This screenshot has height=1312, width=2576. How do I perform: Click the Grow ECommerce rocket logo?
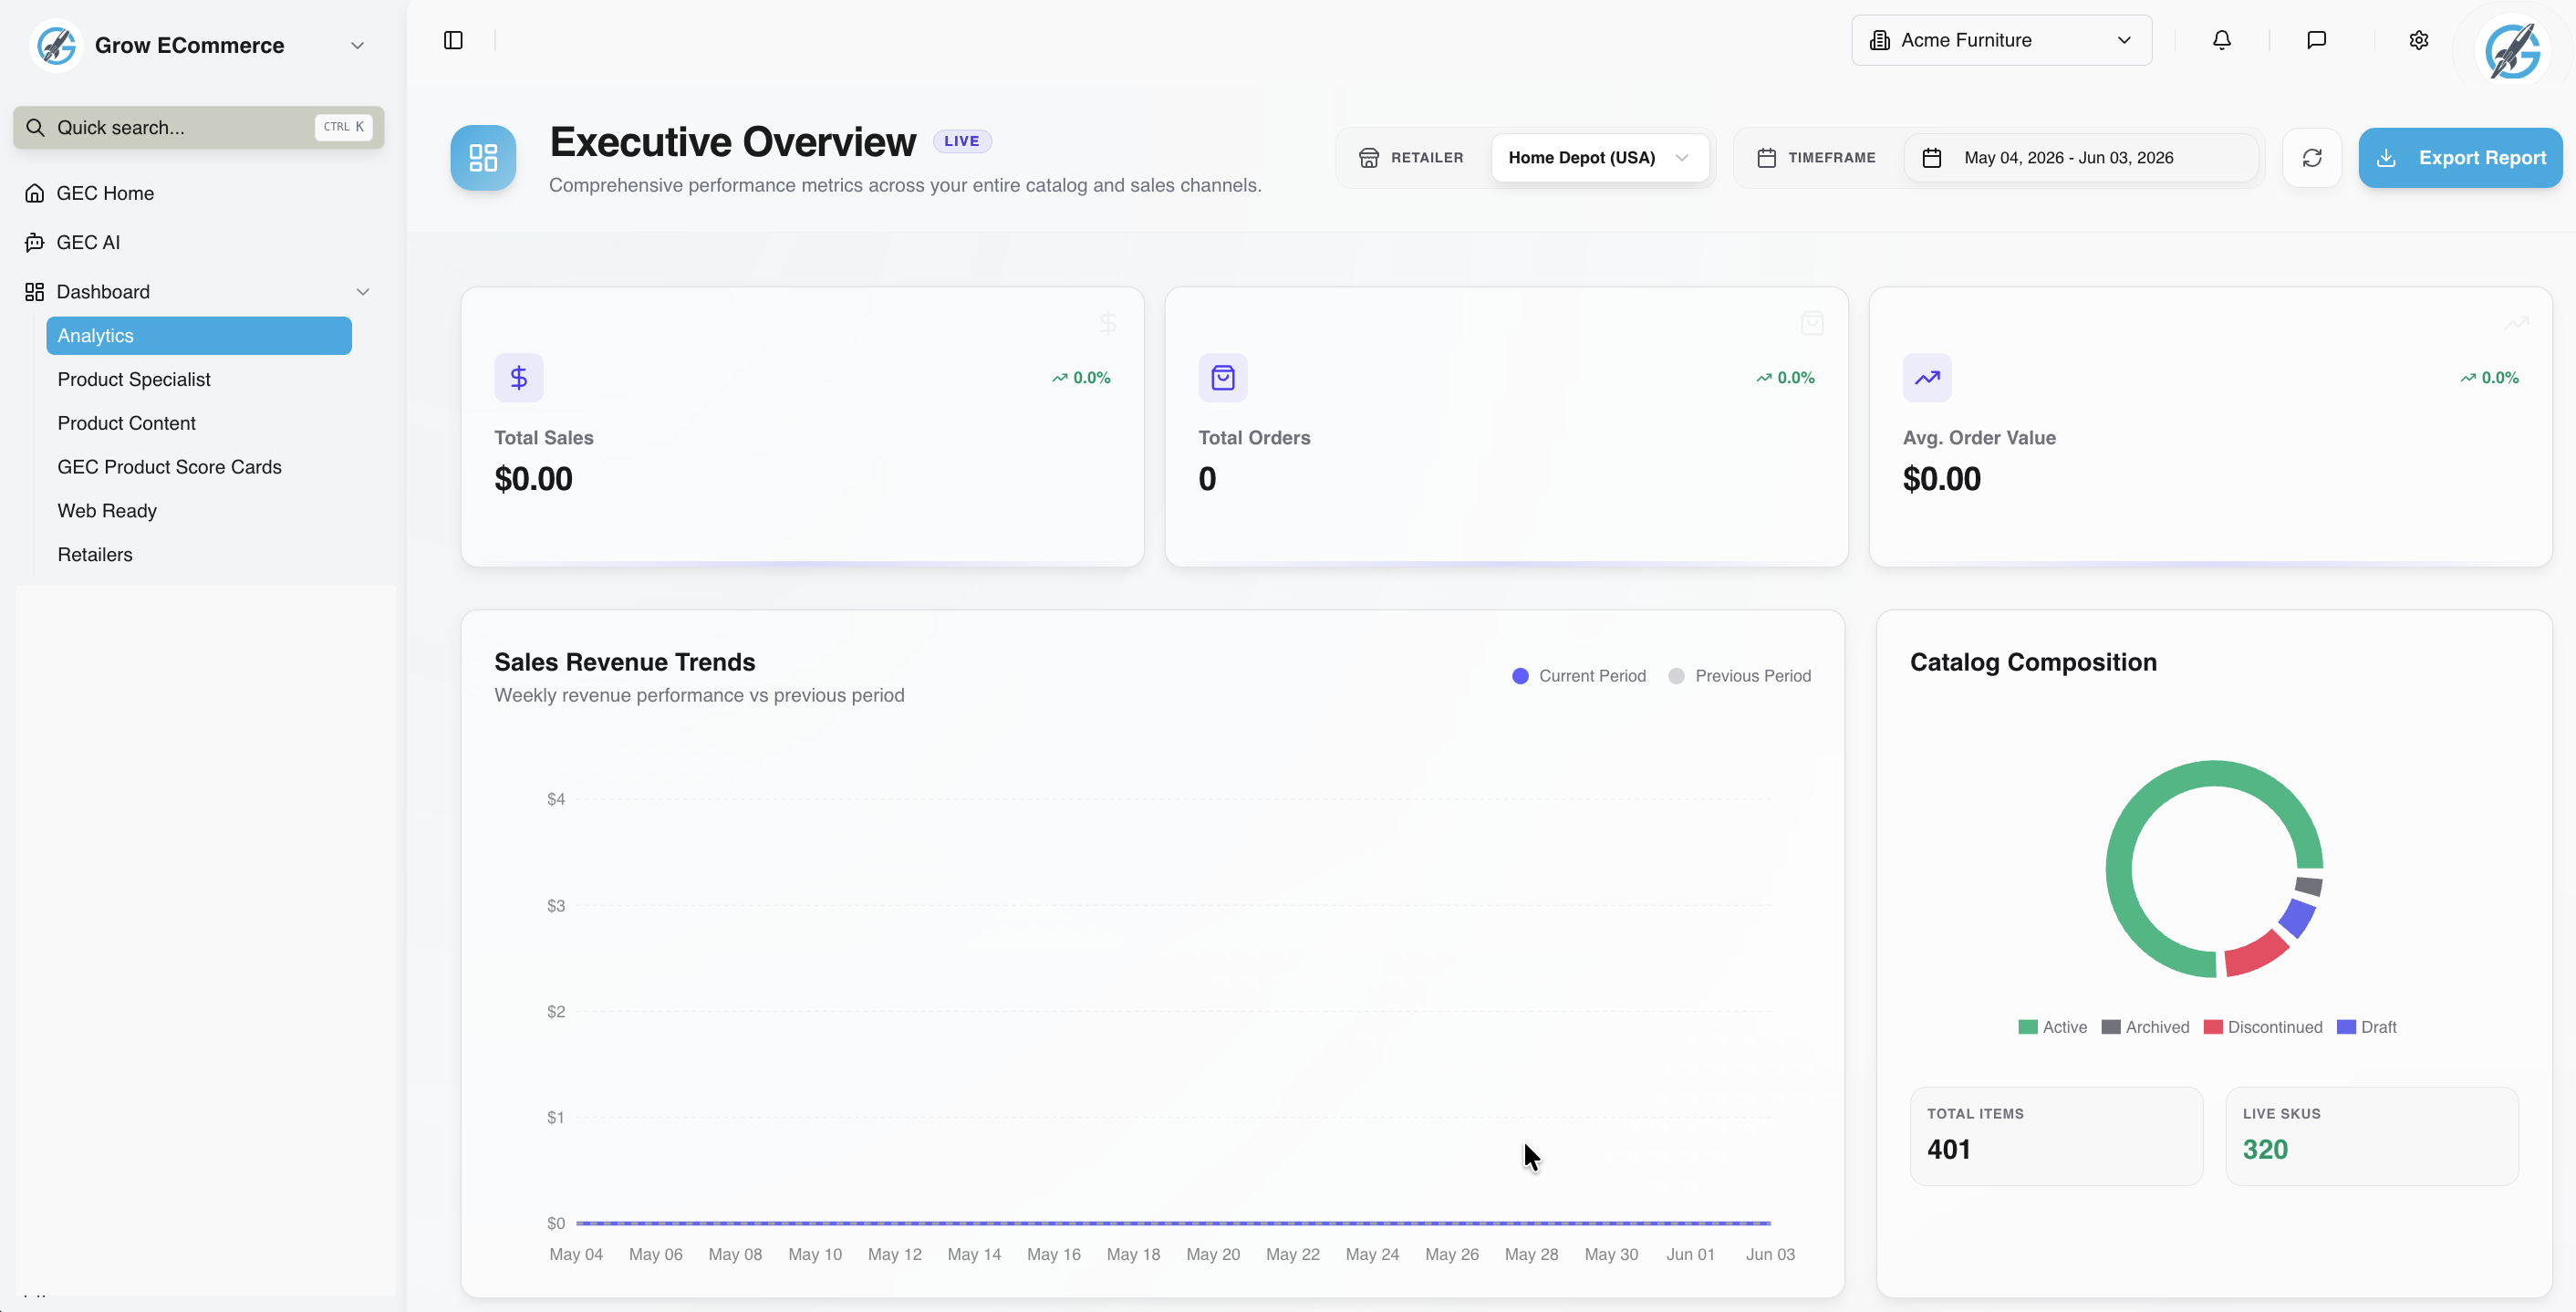[x=56, y=45]
